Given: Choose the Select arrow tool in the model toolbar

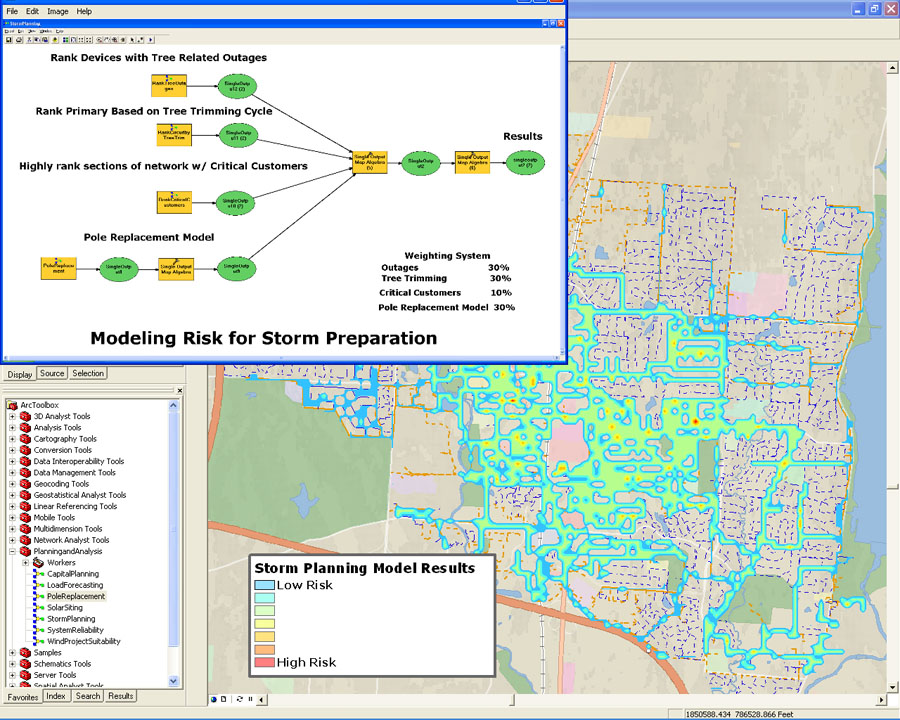Looking at the screenshot, I should pyautogui.click(x=132, y=40).
